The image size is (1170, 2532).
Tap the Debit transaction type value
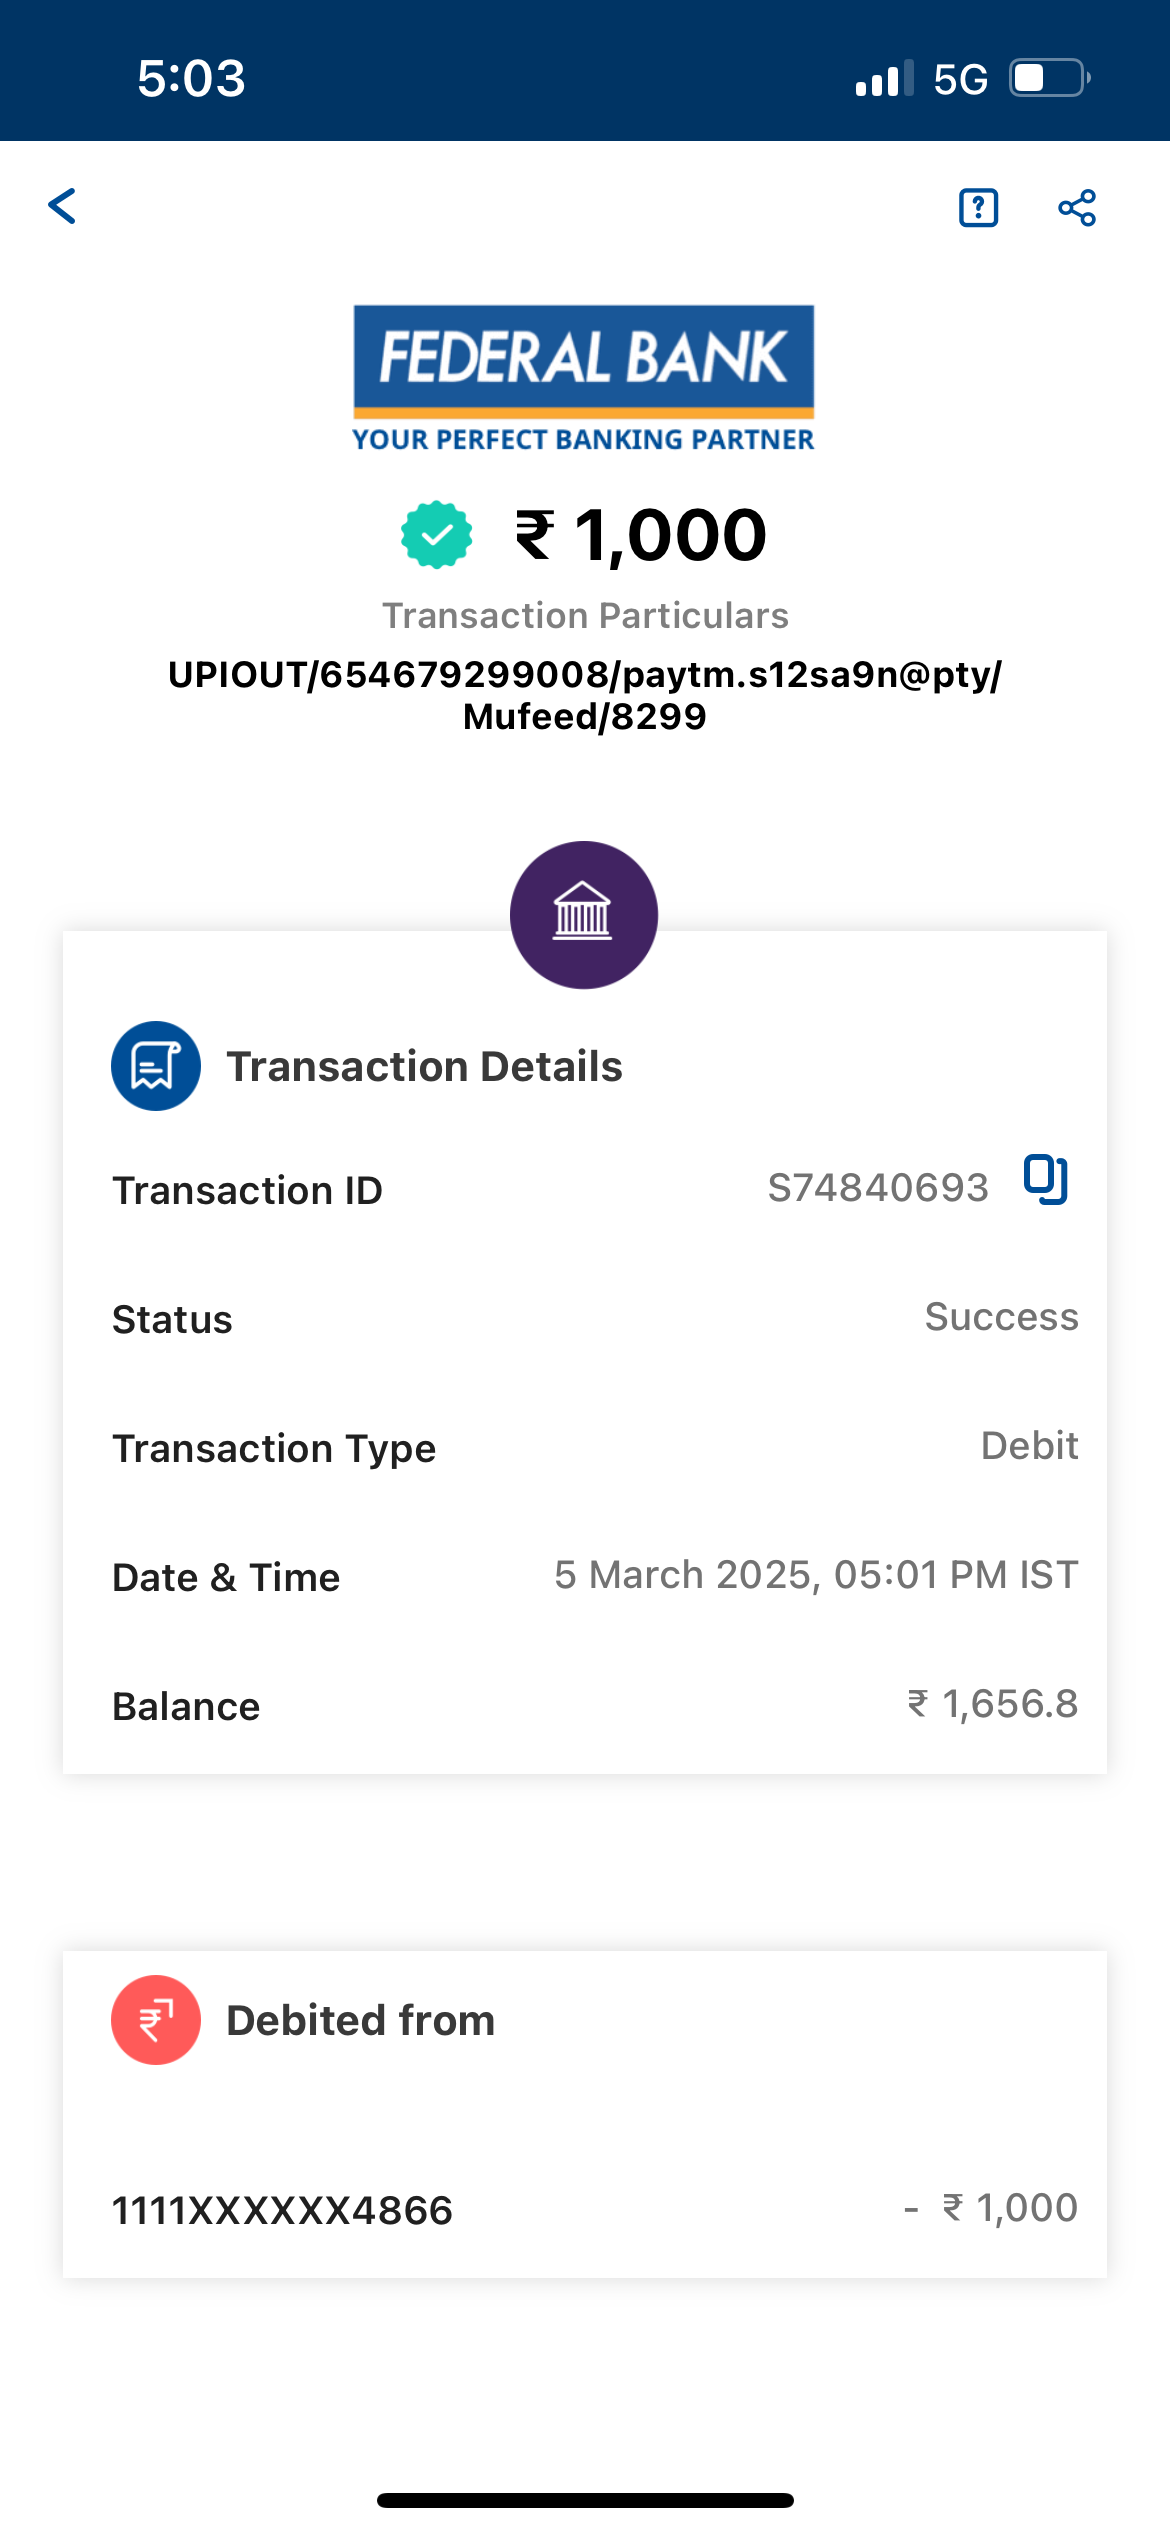(x=1029, y=1446)
